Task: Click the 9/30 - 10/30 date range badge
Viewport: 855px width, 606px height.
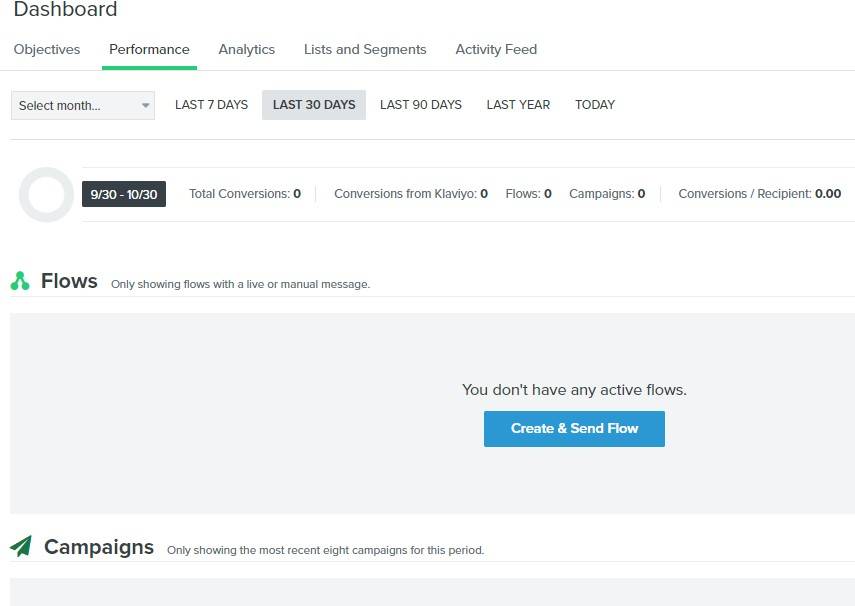Action: coord(124,194)
